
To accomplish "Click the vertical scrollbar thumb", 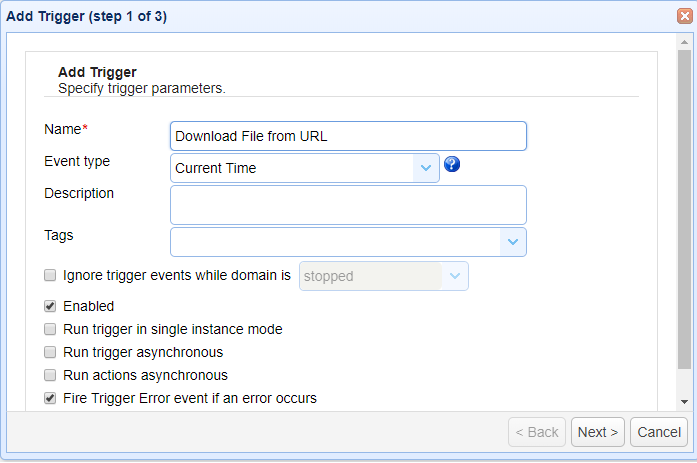I will pos(684,210).
